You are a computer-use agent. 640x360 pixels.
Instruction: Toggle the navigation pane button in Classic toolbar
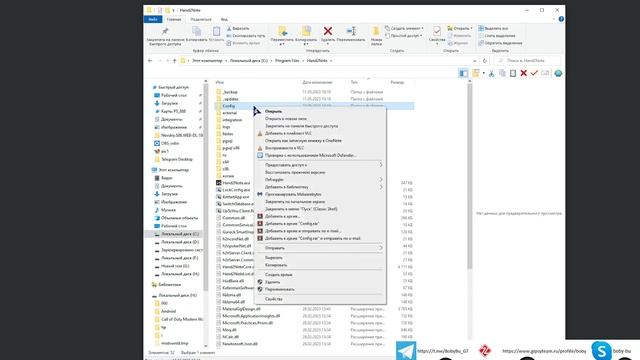click(x=463, y=73)
